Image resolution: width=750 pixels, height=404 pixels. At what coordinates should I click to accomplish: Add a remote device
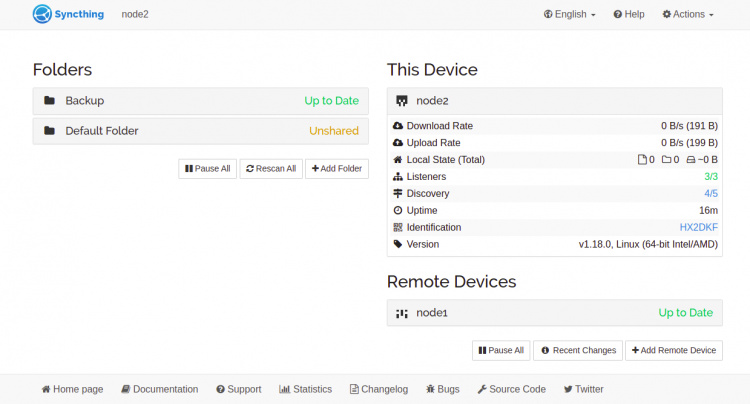[x=673, y=350]
